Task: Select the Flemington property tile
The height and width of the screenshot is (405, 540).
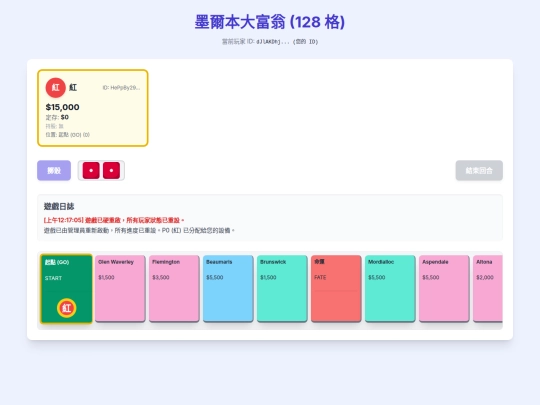Action: click(174, 289)
